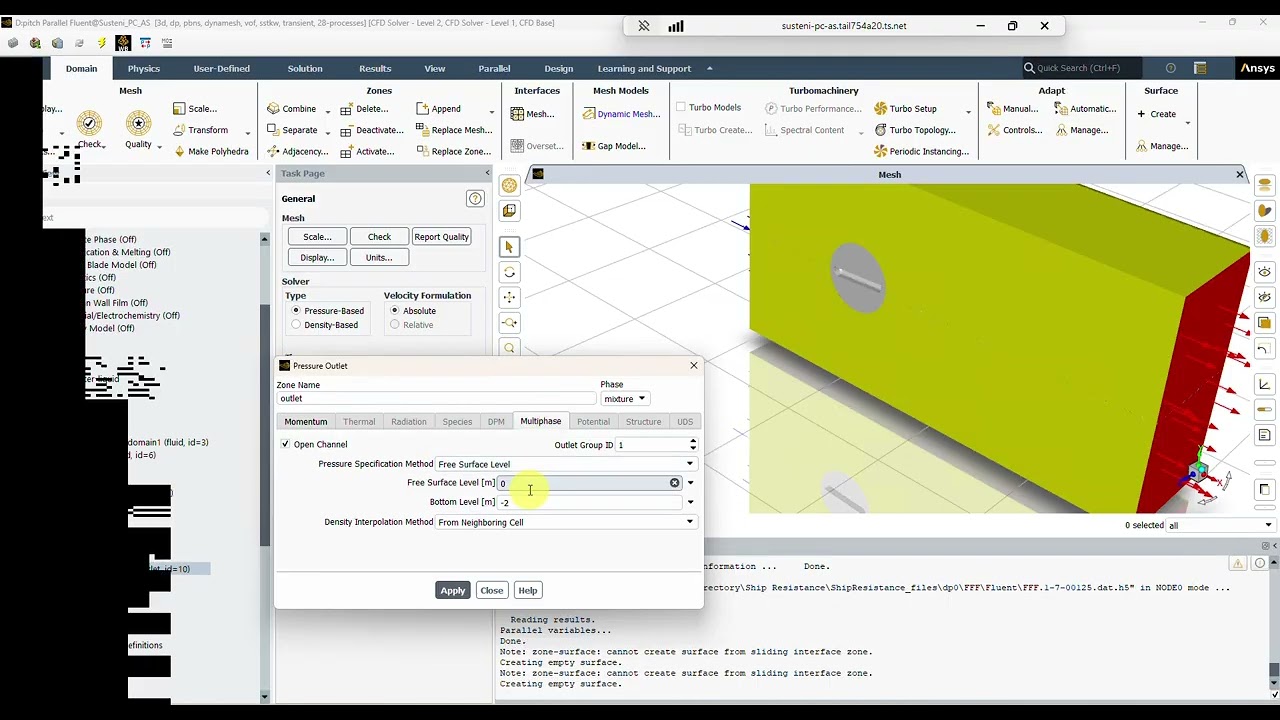1280x720 pixels.
Task: Select the Density-Based solver type
Action: click(296, 325)
